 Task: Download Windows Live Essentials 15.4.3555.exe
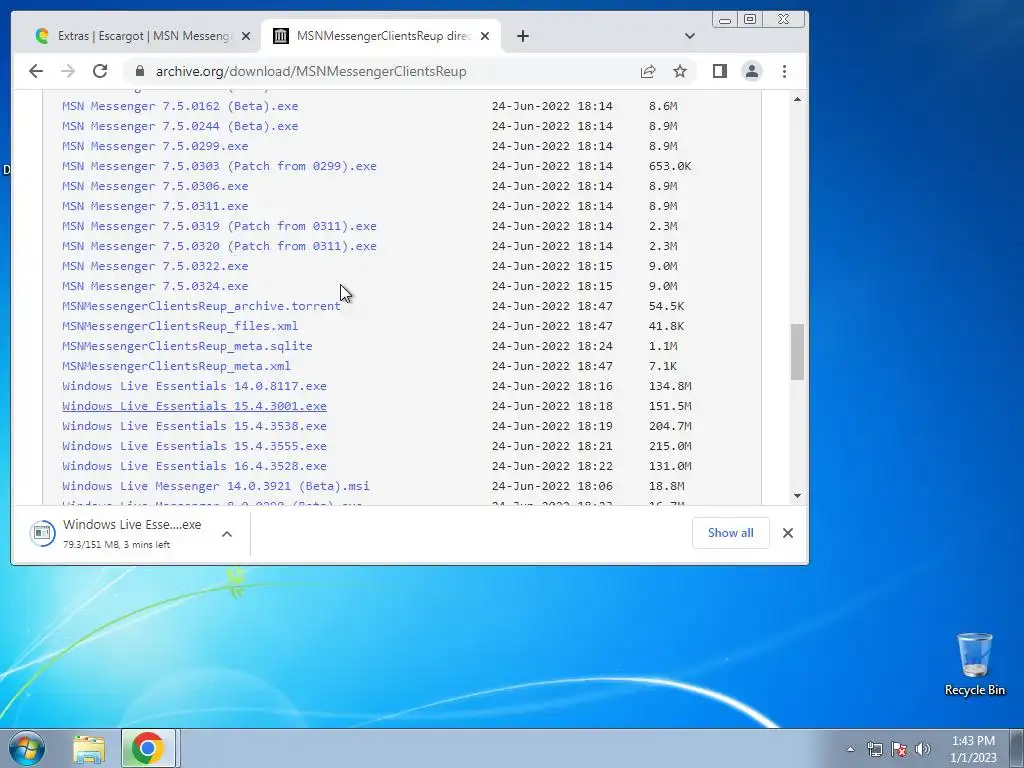point(194,446)
